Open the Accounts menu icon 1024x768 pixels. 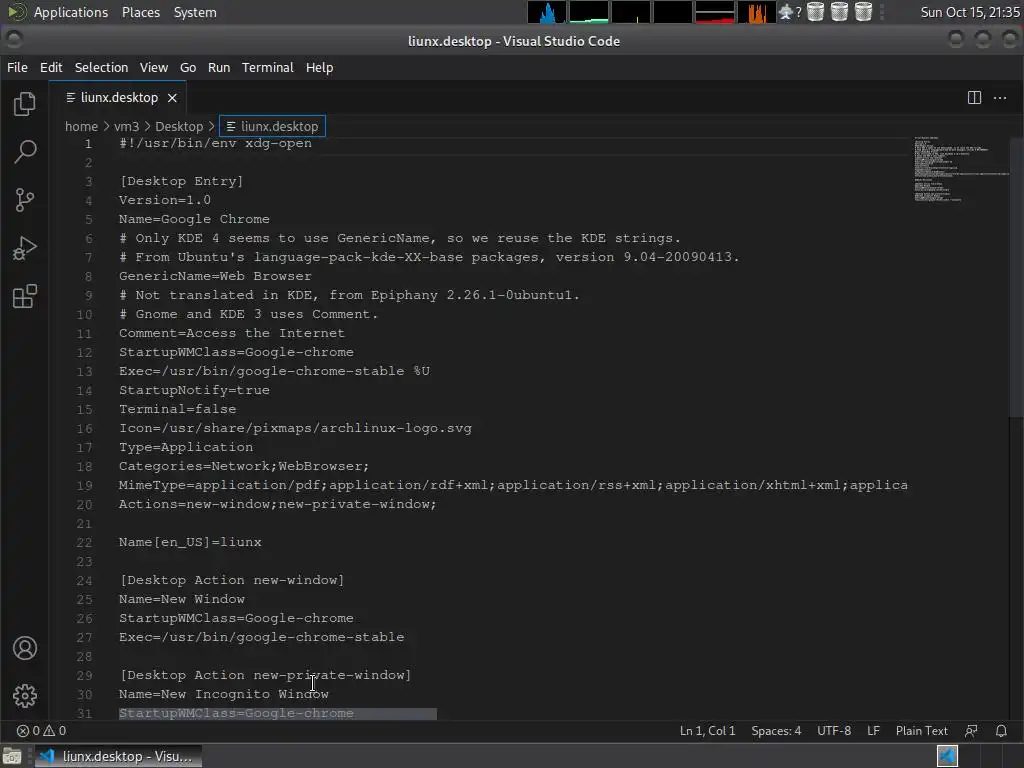[x=25, y=648]
